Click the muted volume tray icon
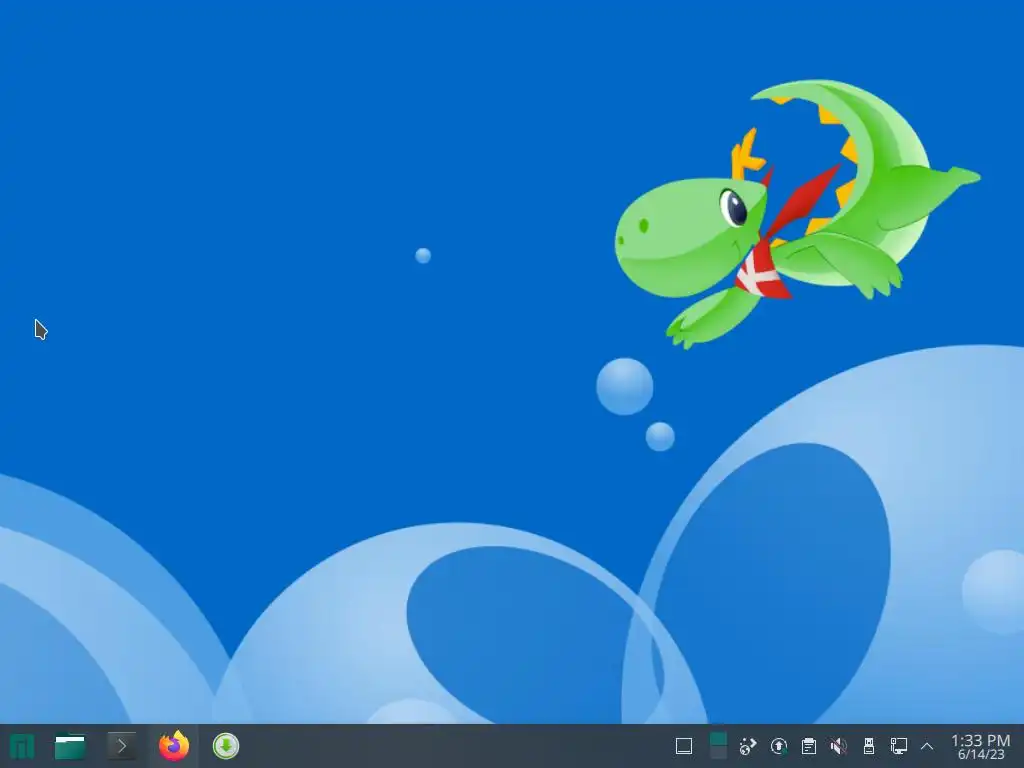Image resolution: width=1024 pixels, height=768 pixels. tap(839, 746)
